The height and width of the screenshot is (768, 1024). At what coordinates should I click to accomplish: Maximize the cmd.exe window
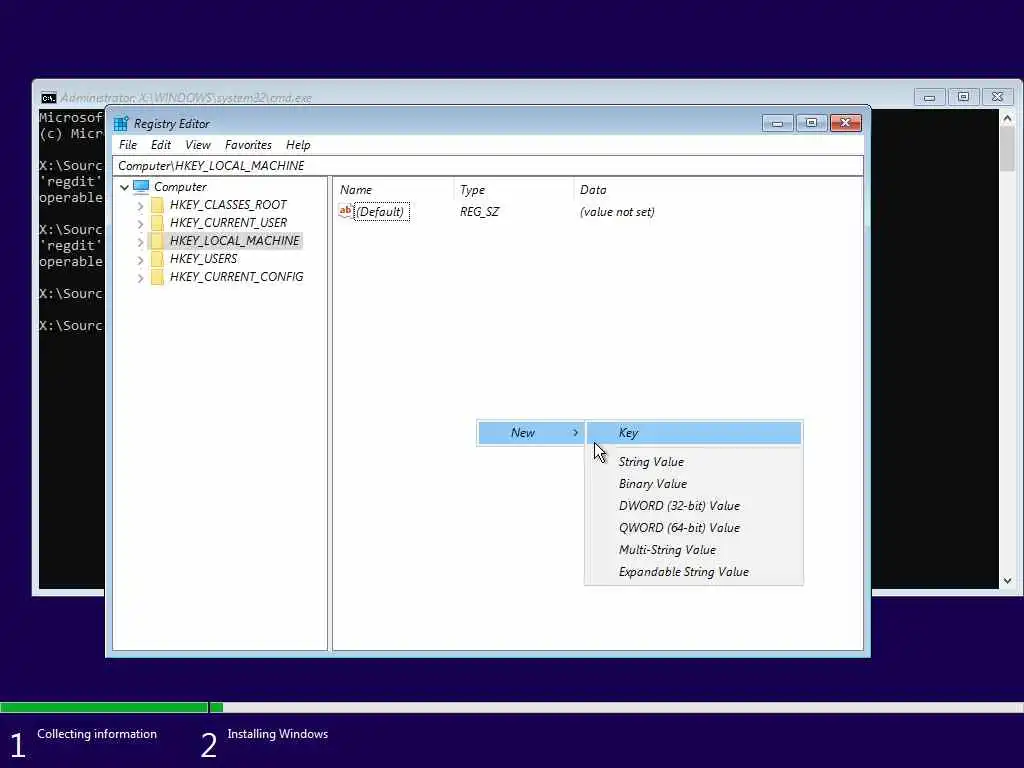963,97
